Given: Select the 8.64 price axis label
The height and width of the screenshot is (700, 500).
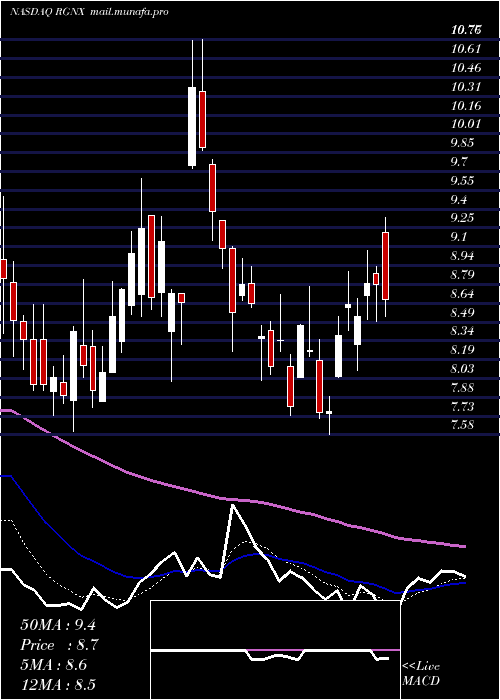Looking at the screenshot, I should (x=462, y=293).
